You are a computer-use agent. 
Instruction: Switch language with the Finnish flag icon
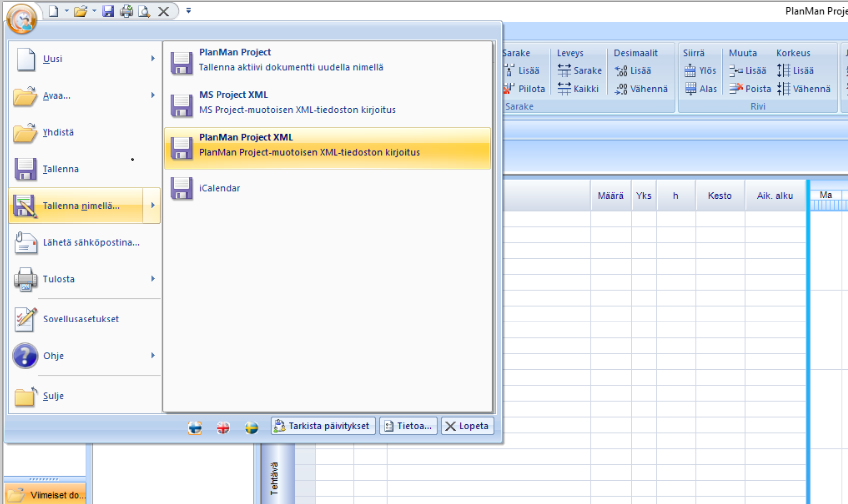[x=196, y=427]
